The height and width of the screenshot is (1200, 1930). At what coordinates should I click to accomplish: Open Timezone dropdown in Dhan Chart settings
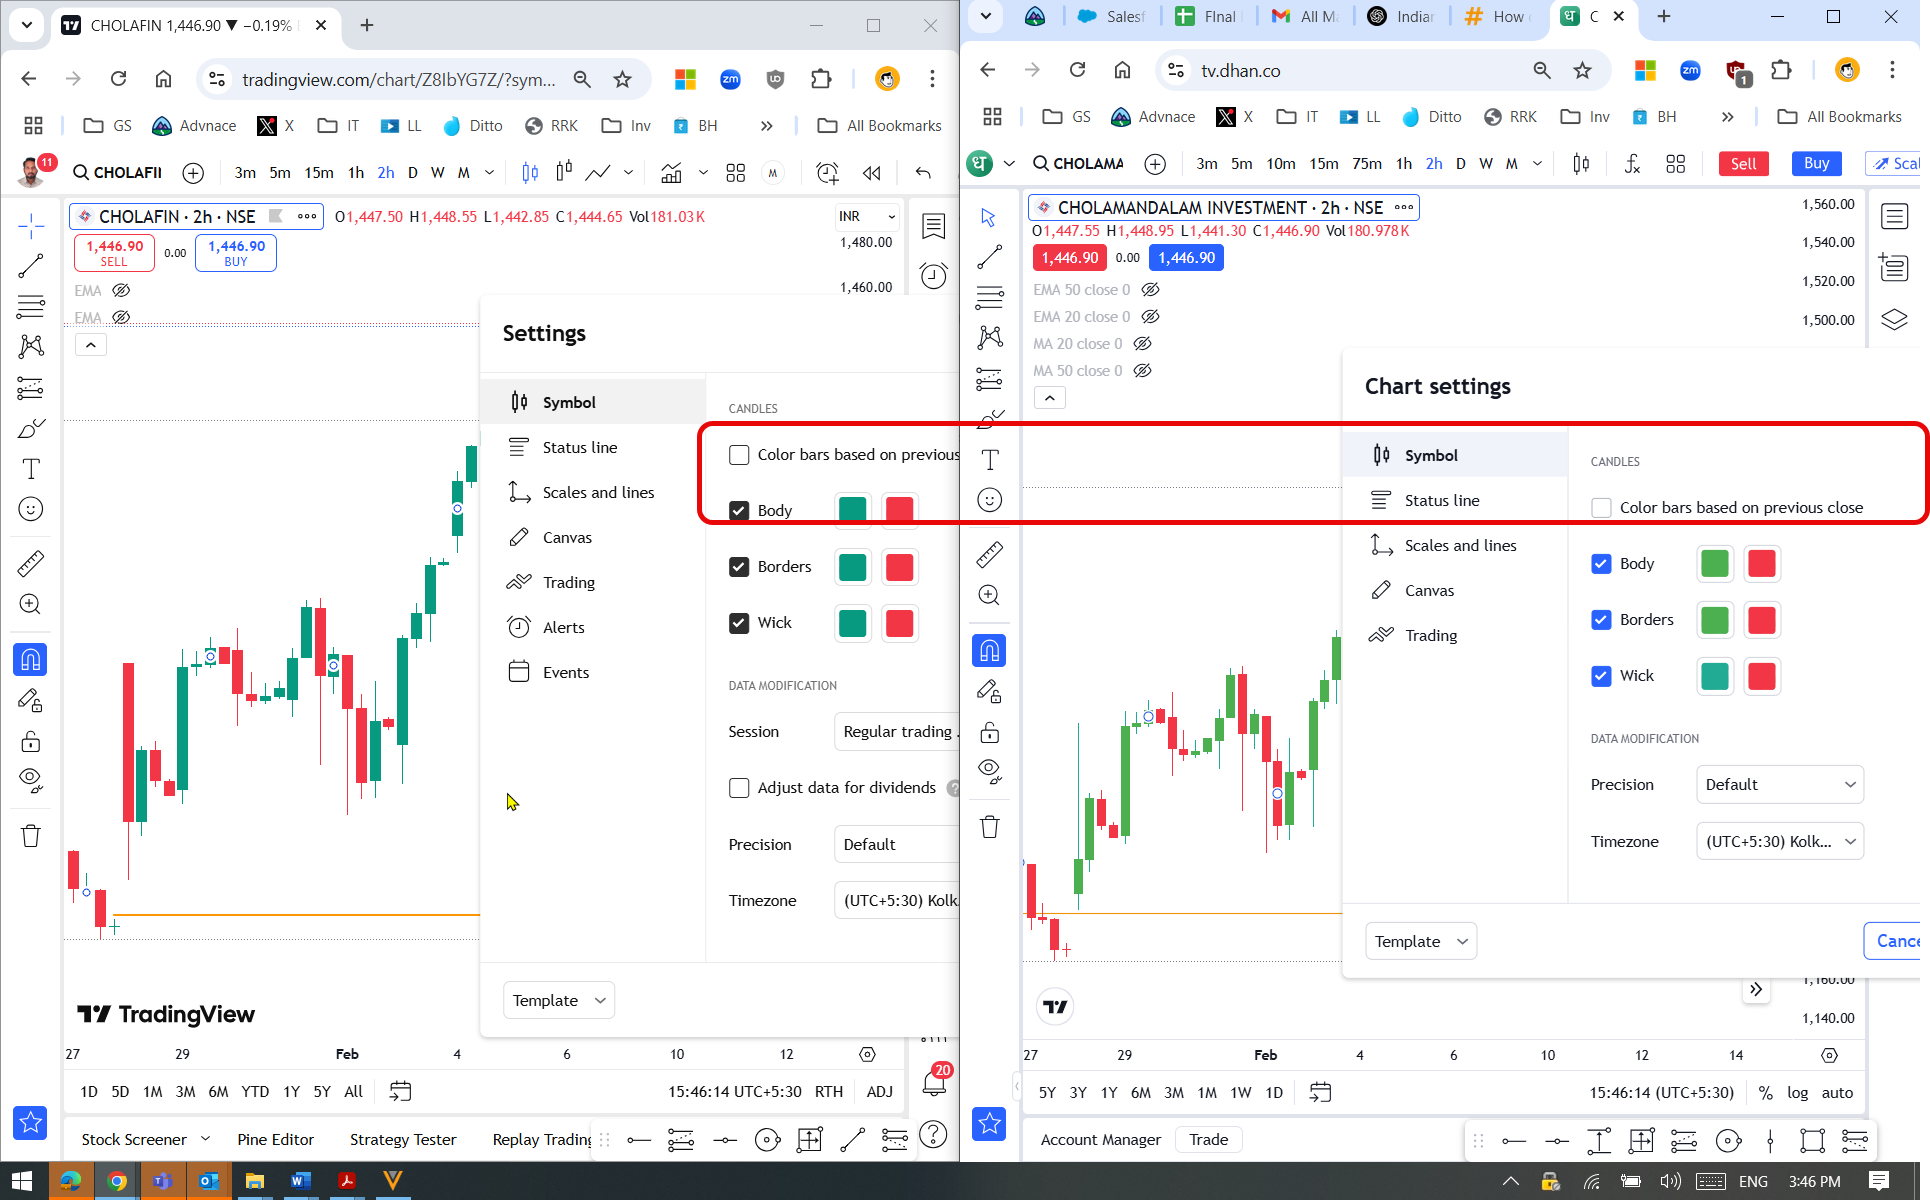pos(1779,842)
